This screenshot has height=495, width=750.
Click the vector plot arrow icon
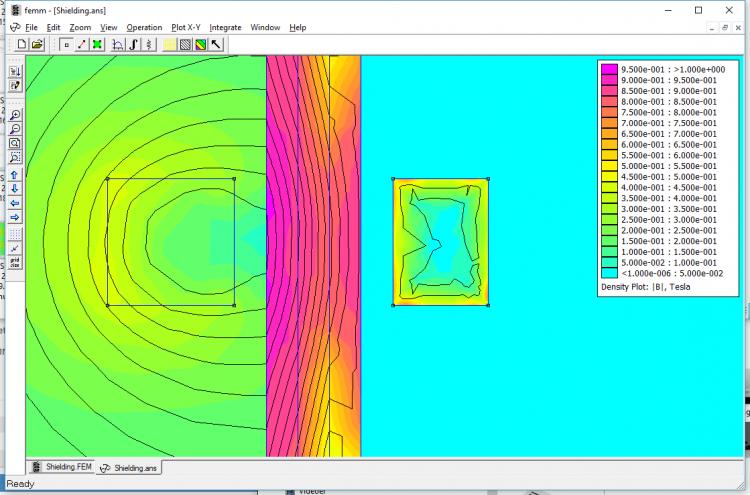tap(216, 44)
